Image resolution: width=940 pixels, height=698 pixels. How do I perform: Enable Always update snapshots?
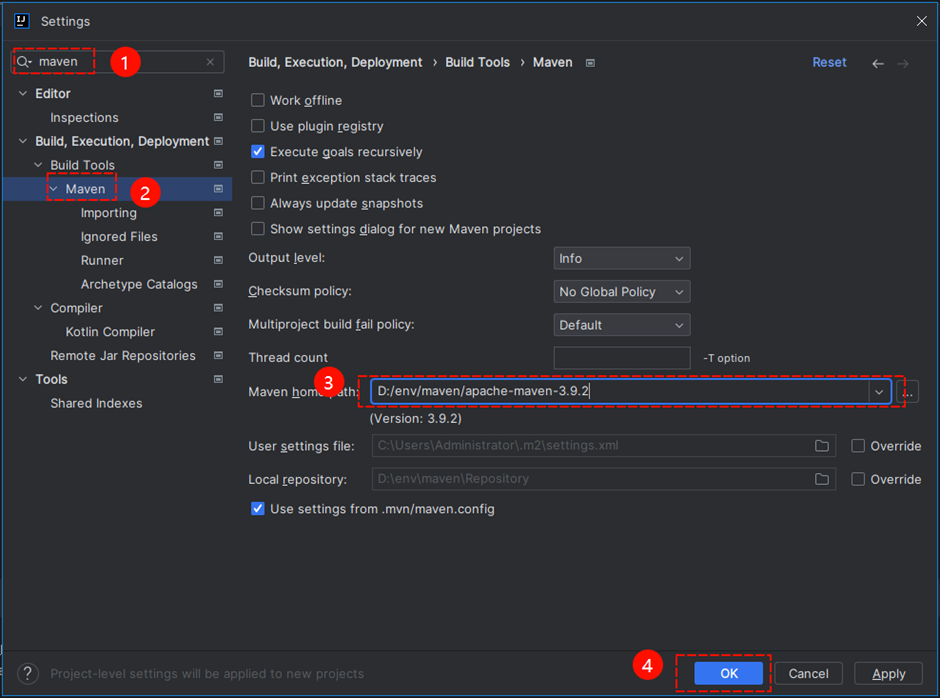258,203
